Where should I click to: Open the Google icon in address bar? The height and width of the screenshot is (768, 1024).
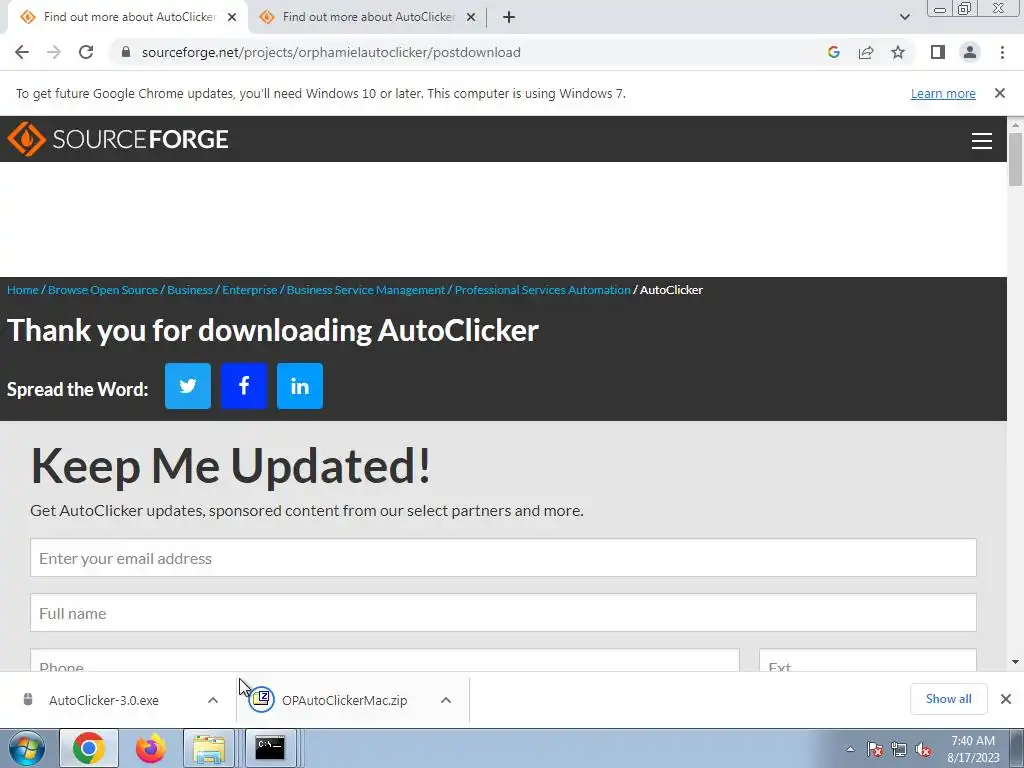pyautogui.click(x=833, y=52)
